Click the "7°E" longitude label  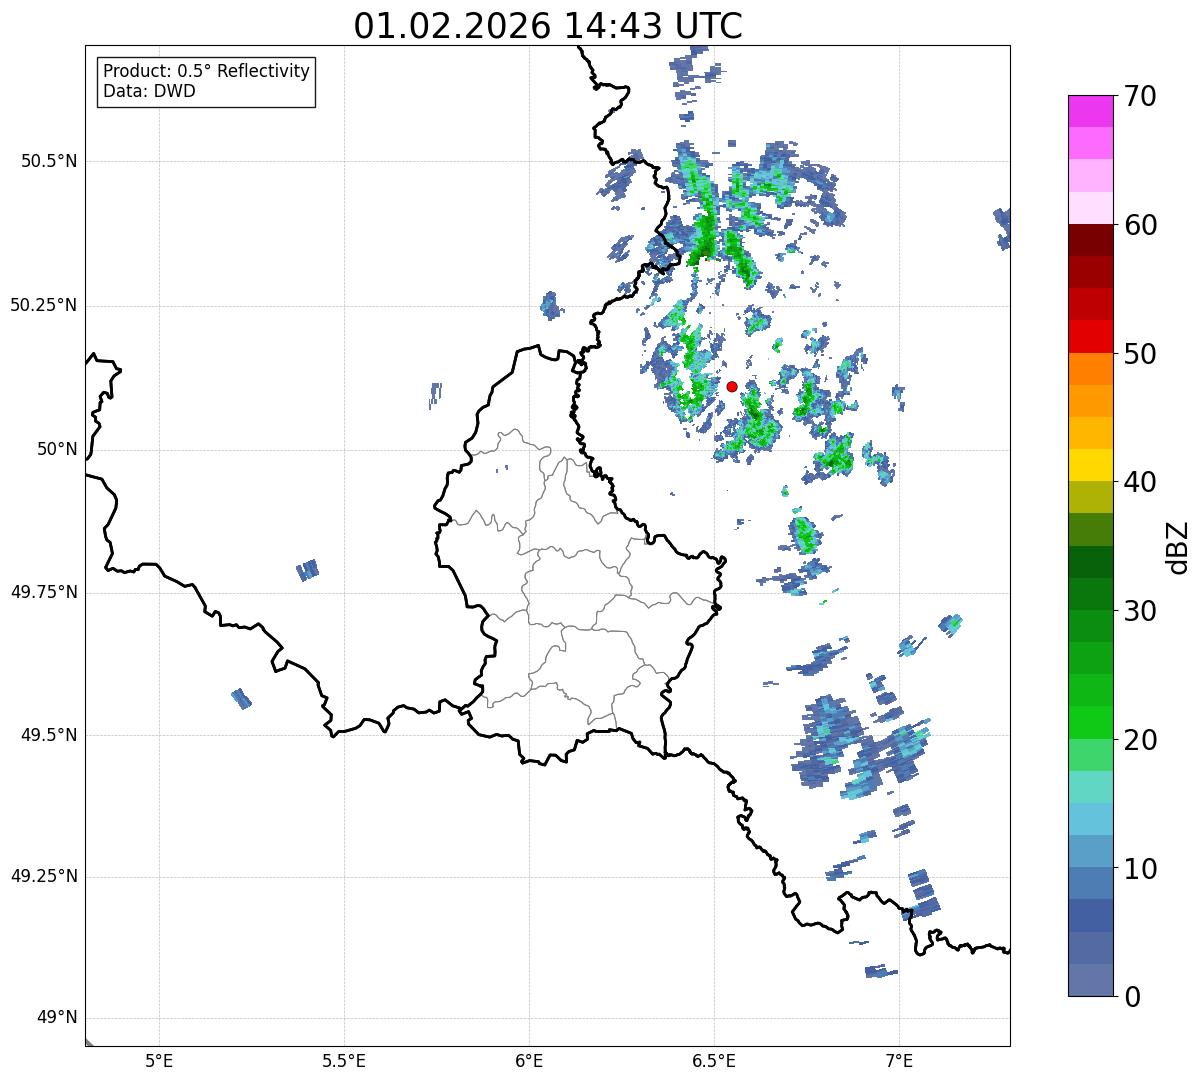point(899,1061)
